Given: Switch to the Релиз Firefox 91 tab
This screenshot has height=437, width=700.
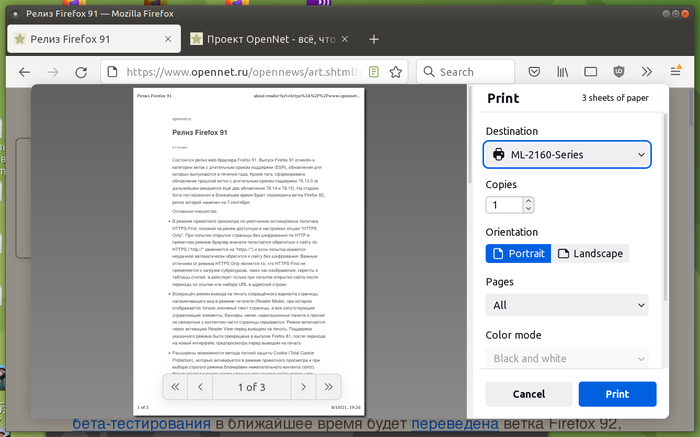Looking at the screenshot, I should 94,39.
